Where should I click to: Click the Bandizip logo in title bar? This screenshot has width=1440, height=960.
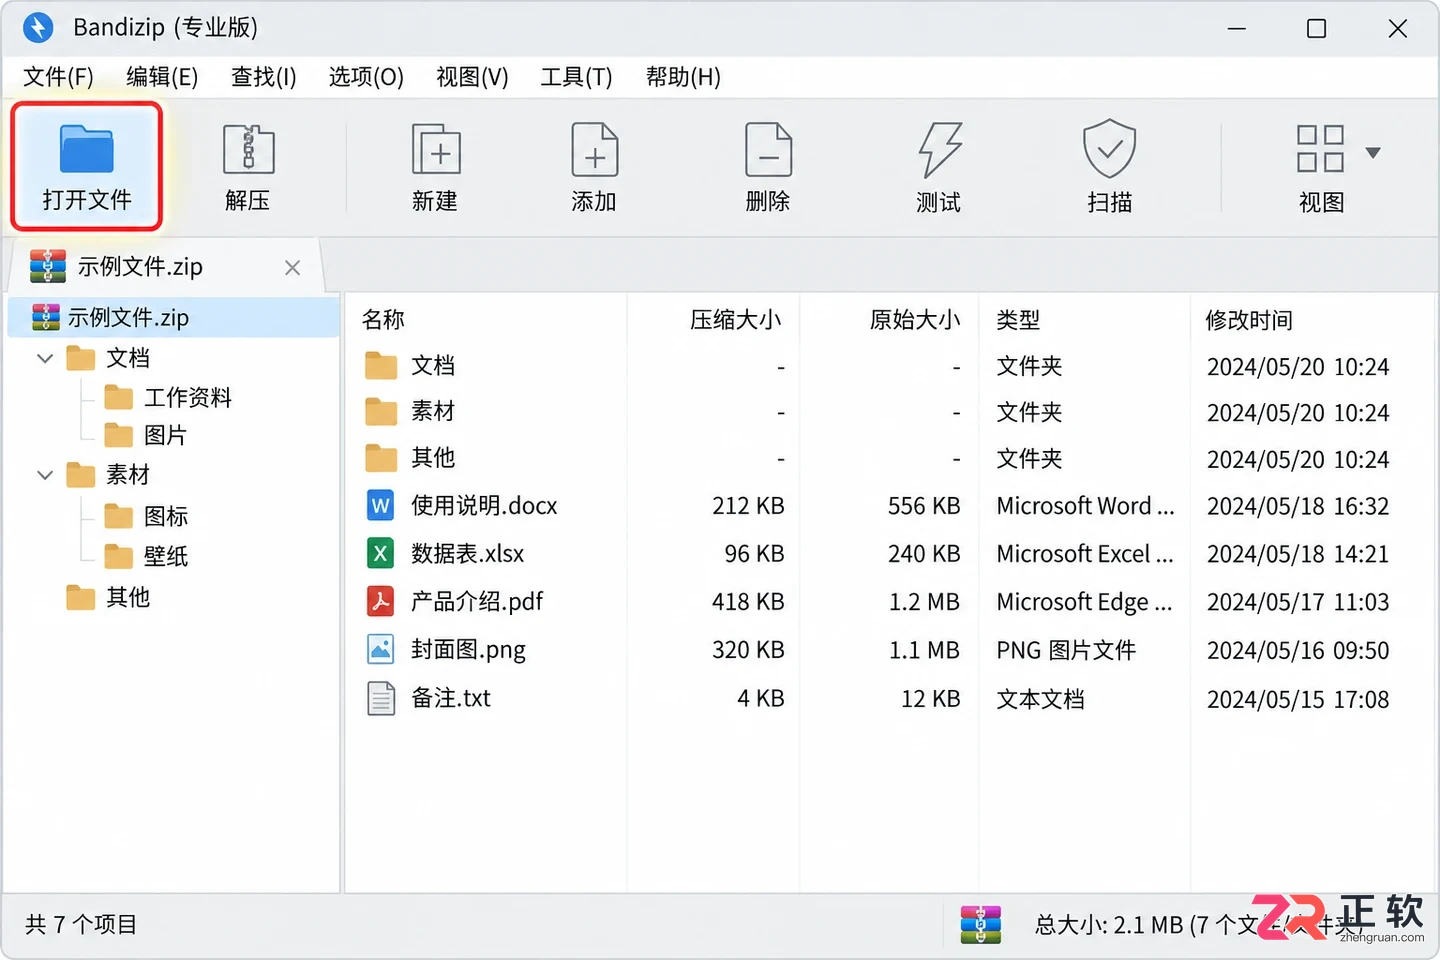(38, 27)
